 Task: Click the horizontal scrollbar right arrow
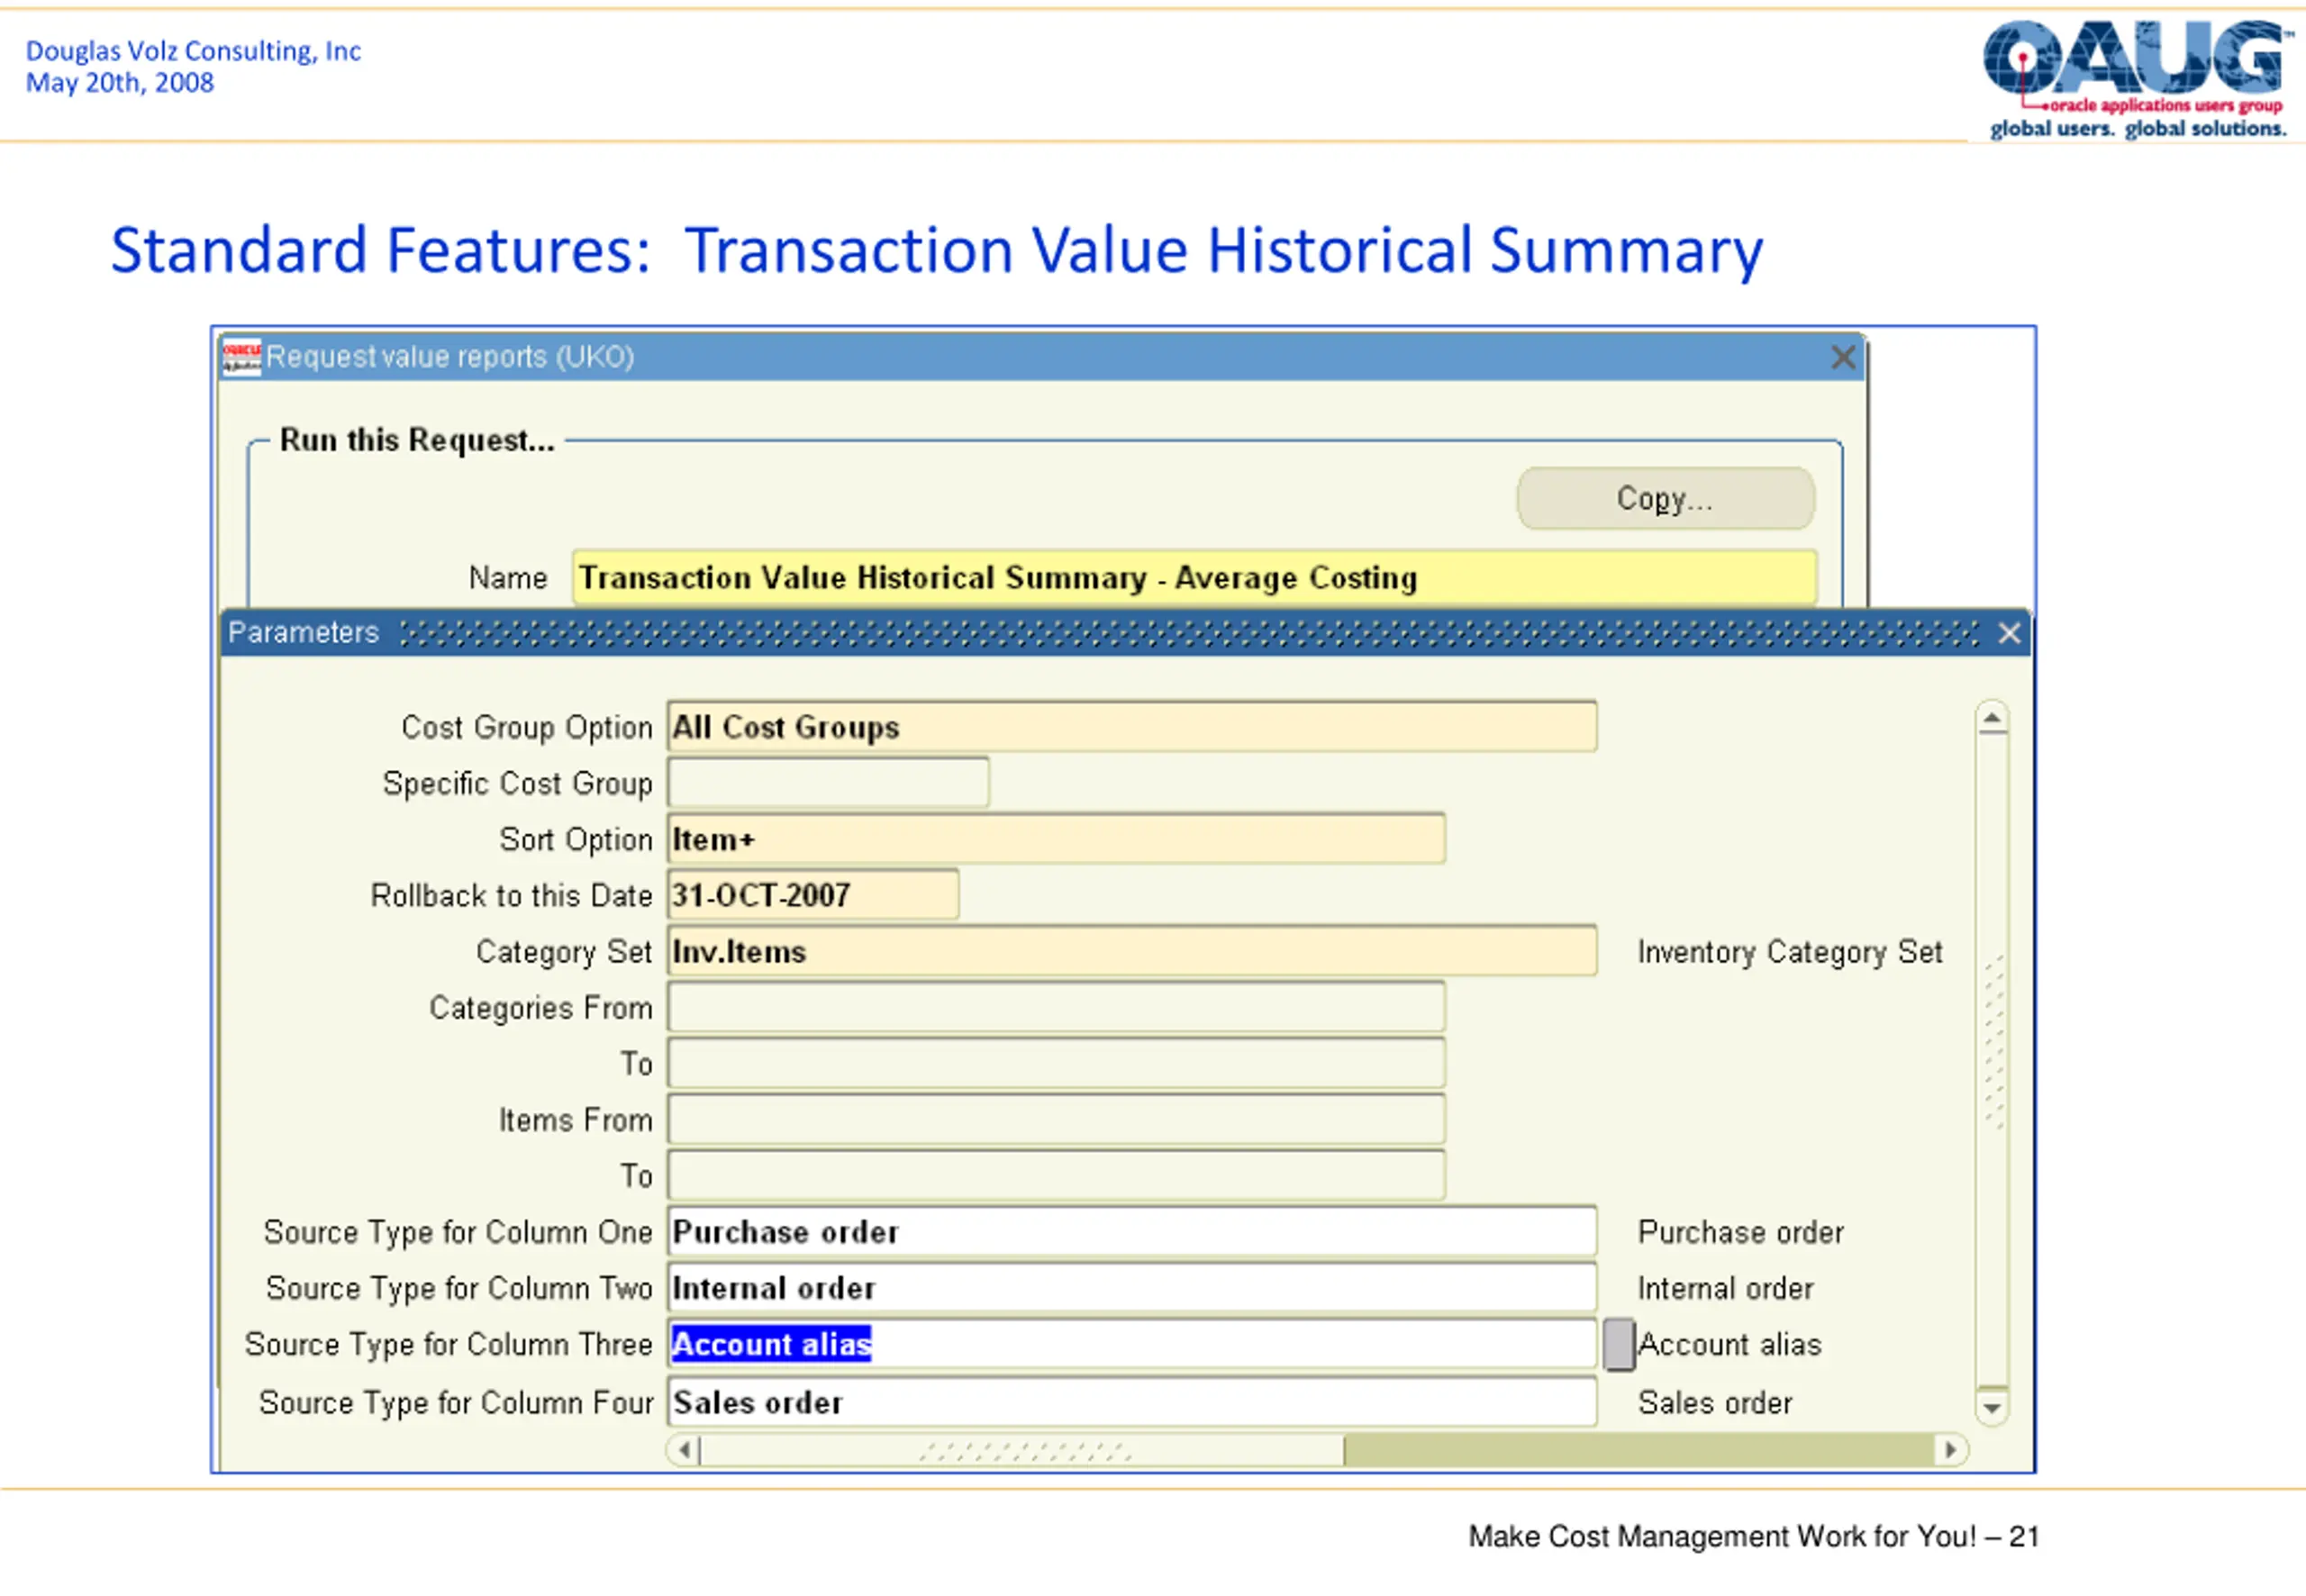point(1951,1450)
